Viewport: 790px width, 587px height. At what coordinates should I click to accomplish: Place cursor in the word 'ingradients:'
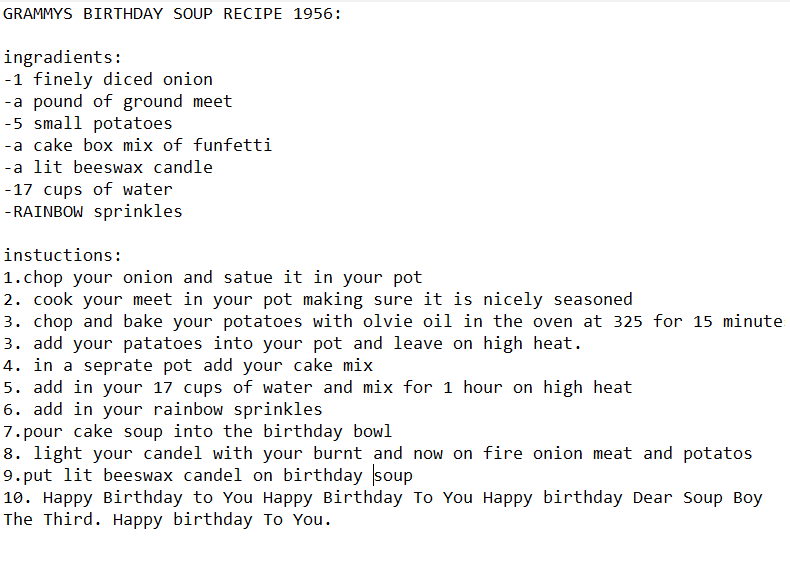coord(62,57)
